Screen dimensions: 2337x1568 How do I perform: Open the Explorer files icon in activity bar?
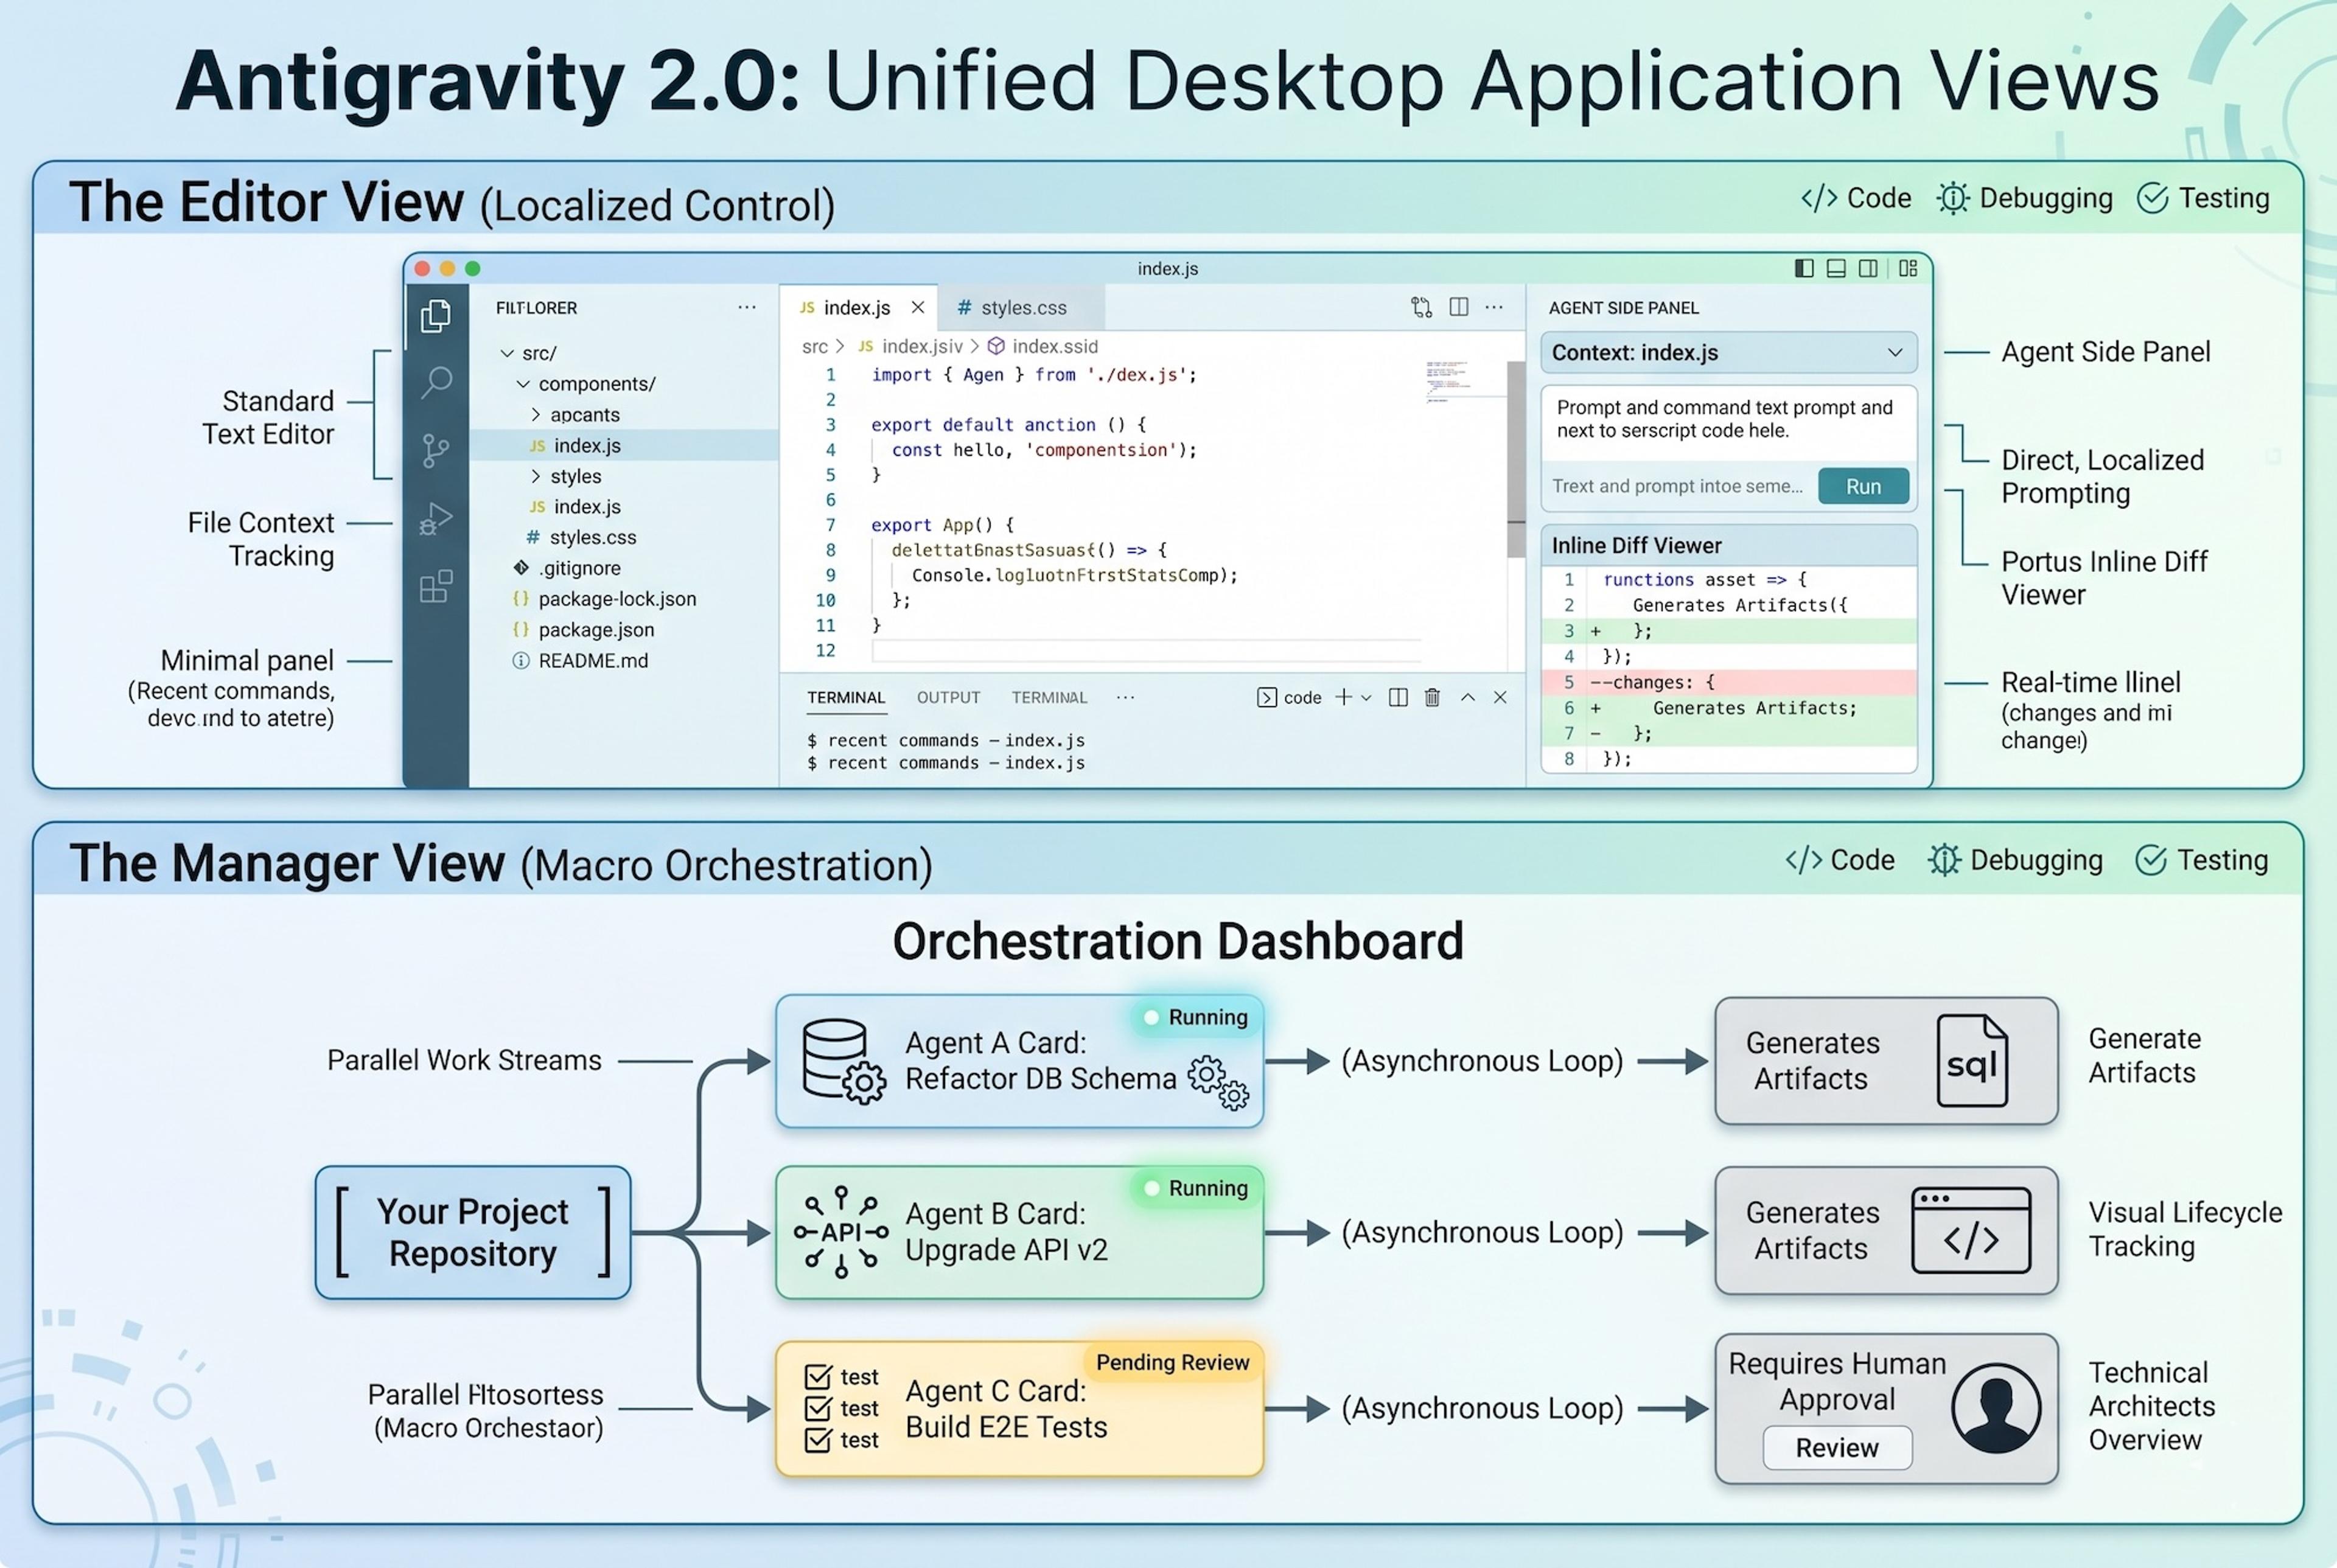tap(436, 316)
